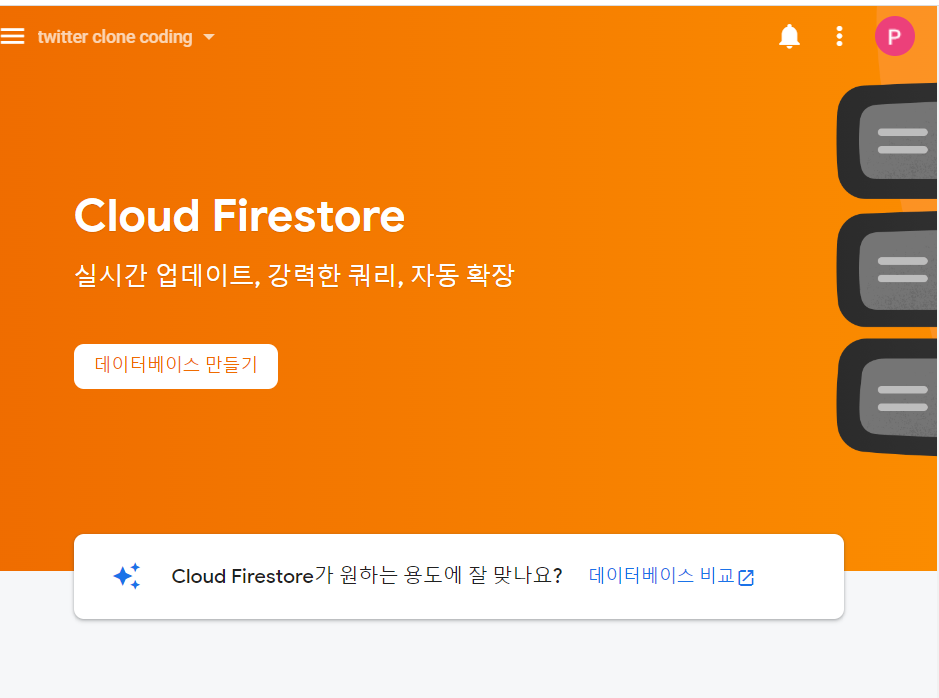Open the pink P account avatar

[895, 37]
